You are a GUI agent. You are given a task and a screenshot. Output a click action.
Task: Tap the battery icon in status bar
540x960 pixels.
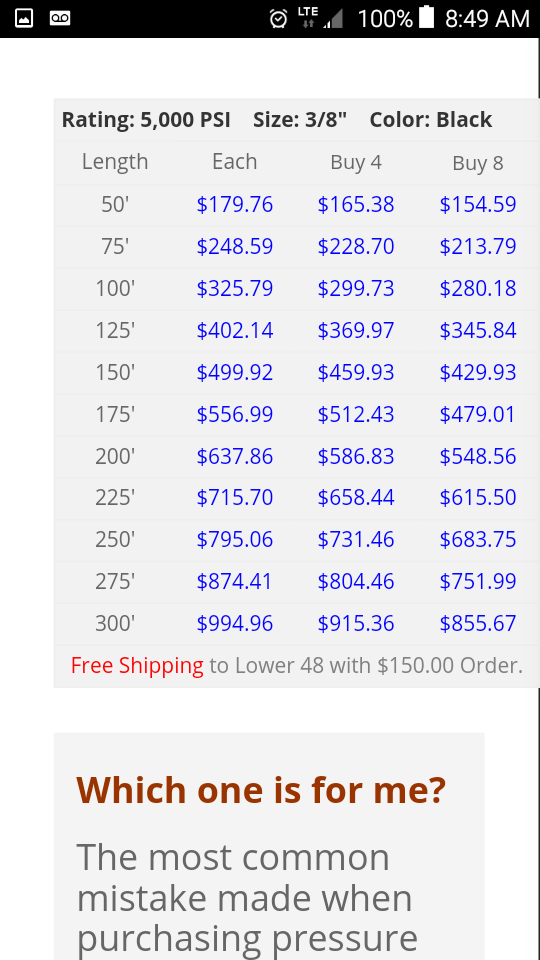(x=426, y=17)
